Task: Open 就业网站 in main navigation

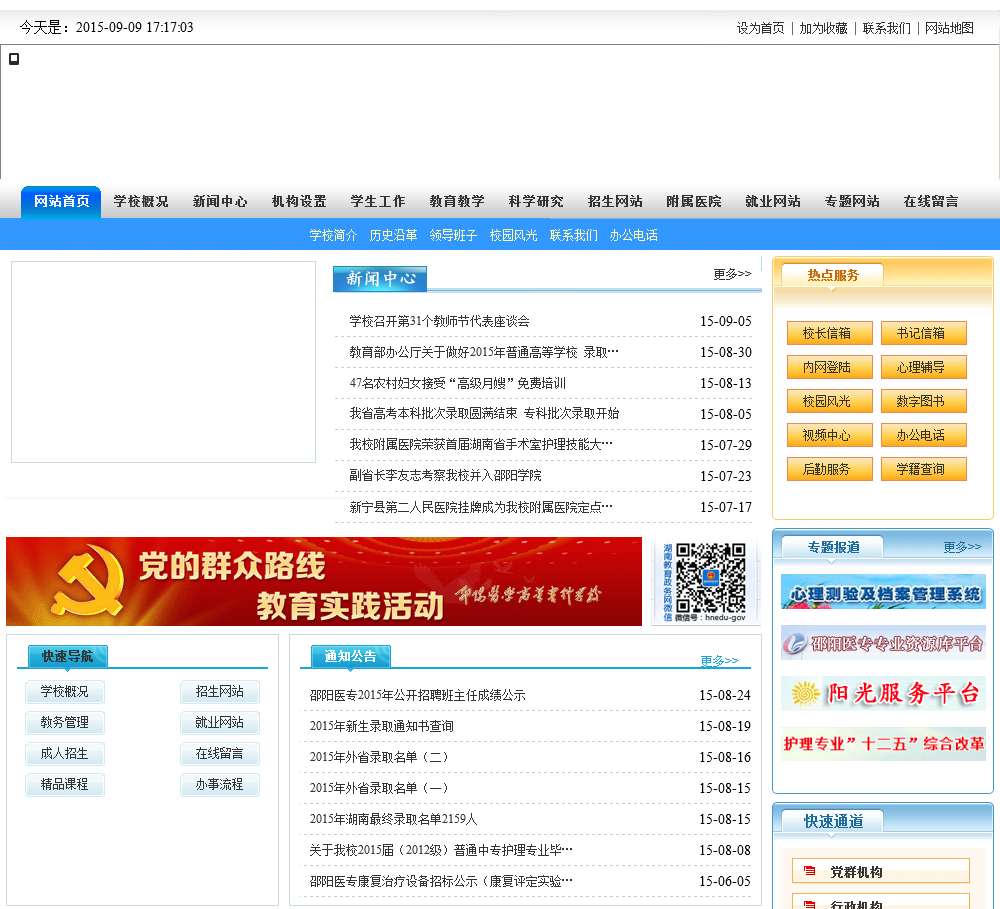Action: tap(773, 202)
